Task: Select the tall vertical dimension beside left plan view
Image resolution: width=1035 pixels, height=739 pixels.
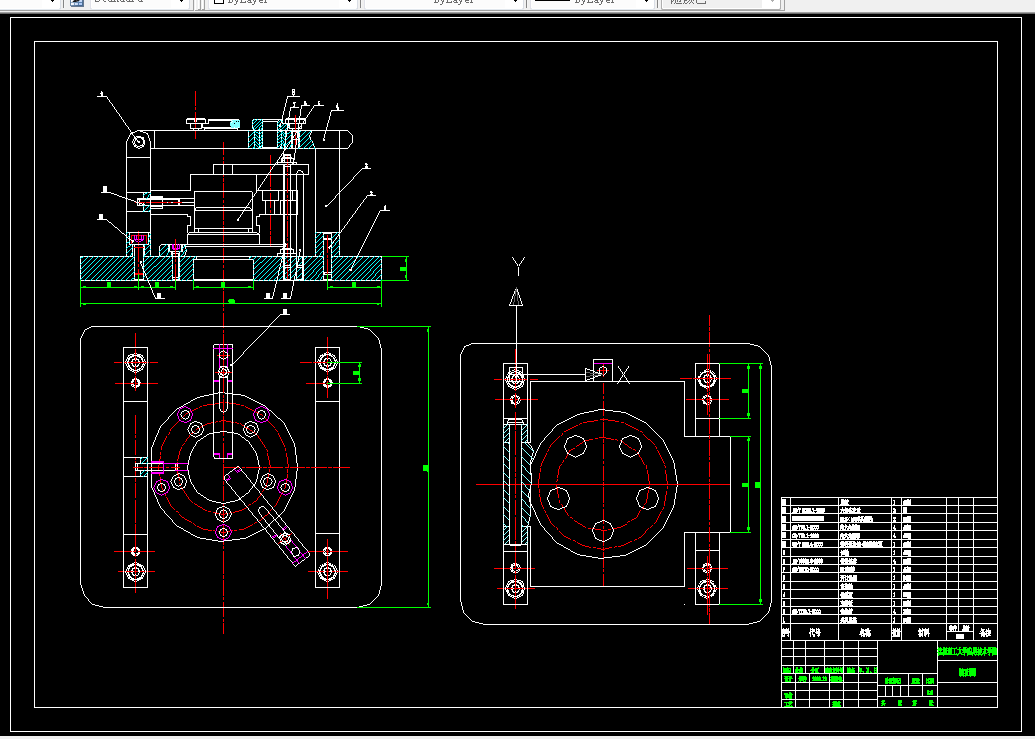Action: pyautogui.click(x=428, y=467)
